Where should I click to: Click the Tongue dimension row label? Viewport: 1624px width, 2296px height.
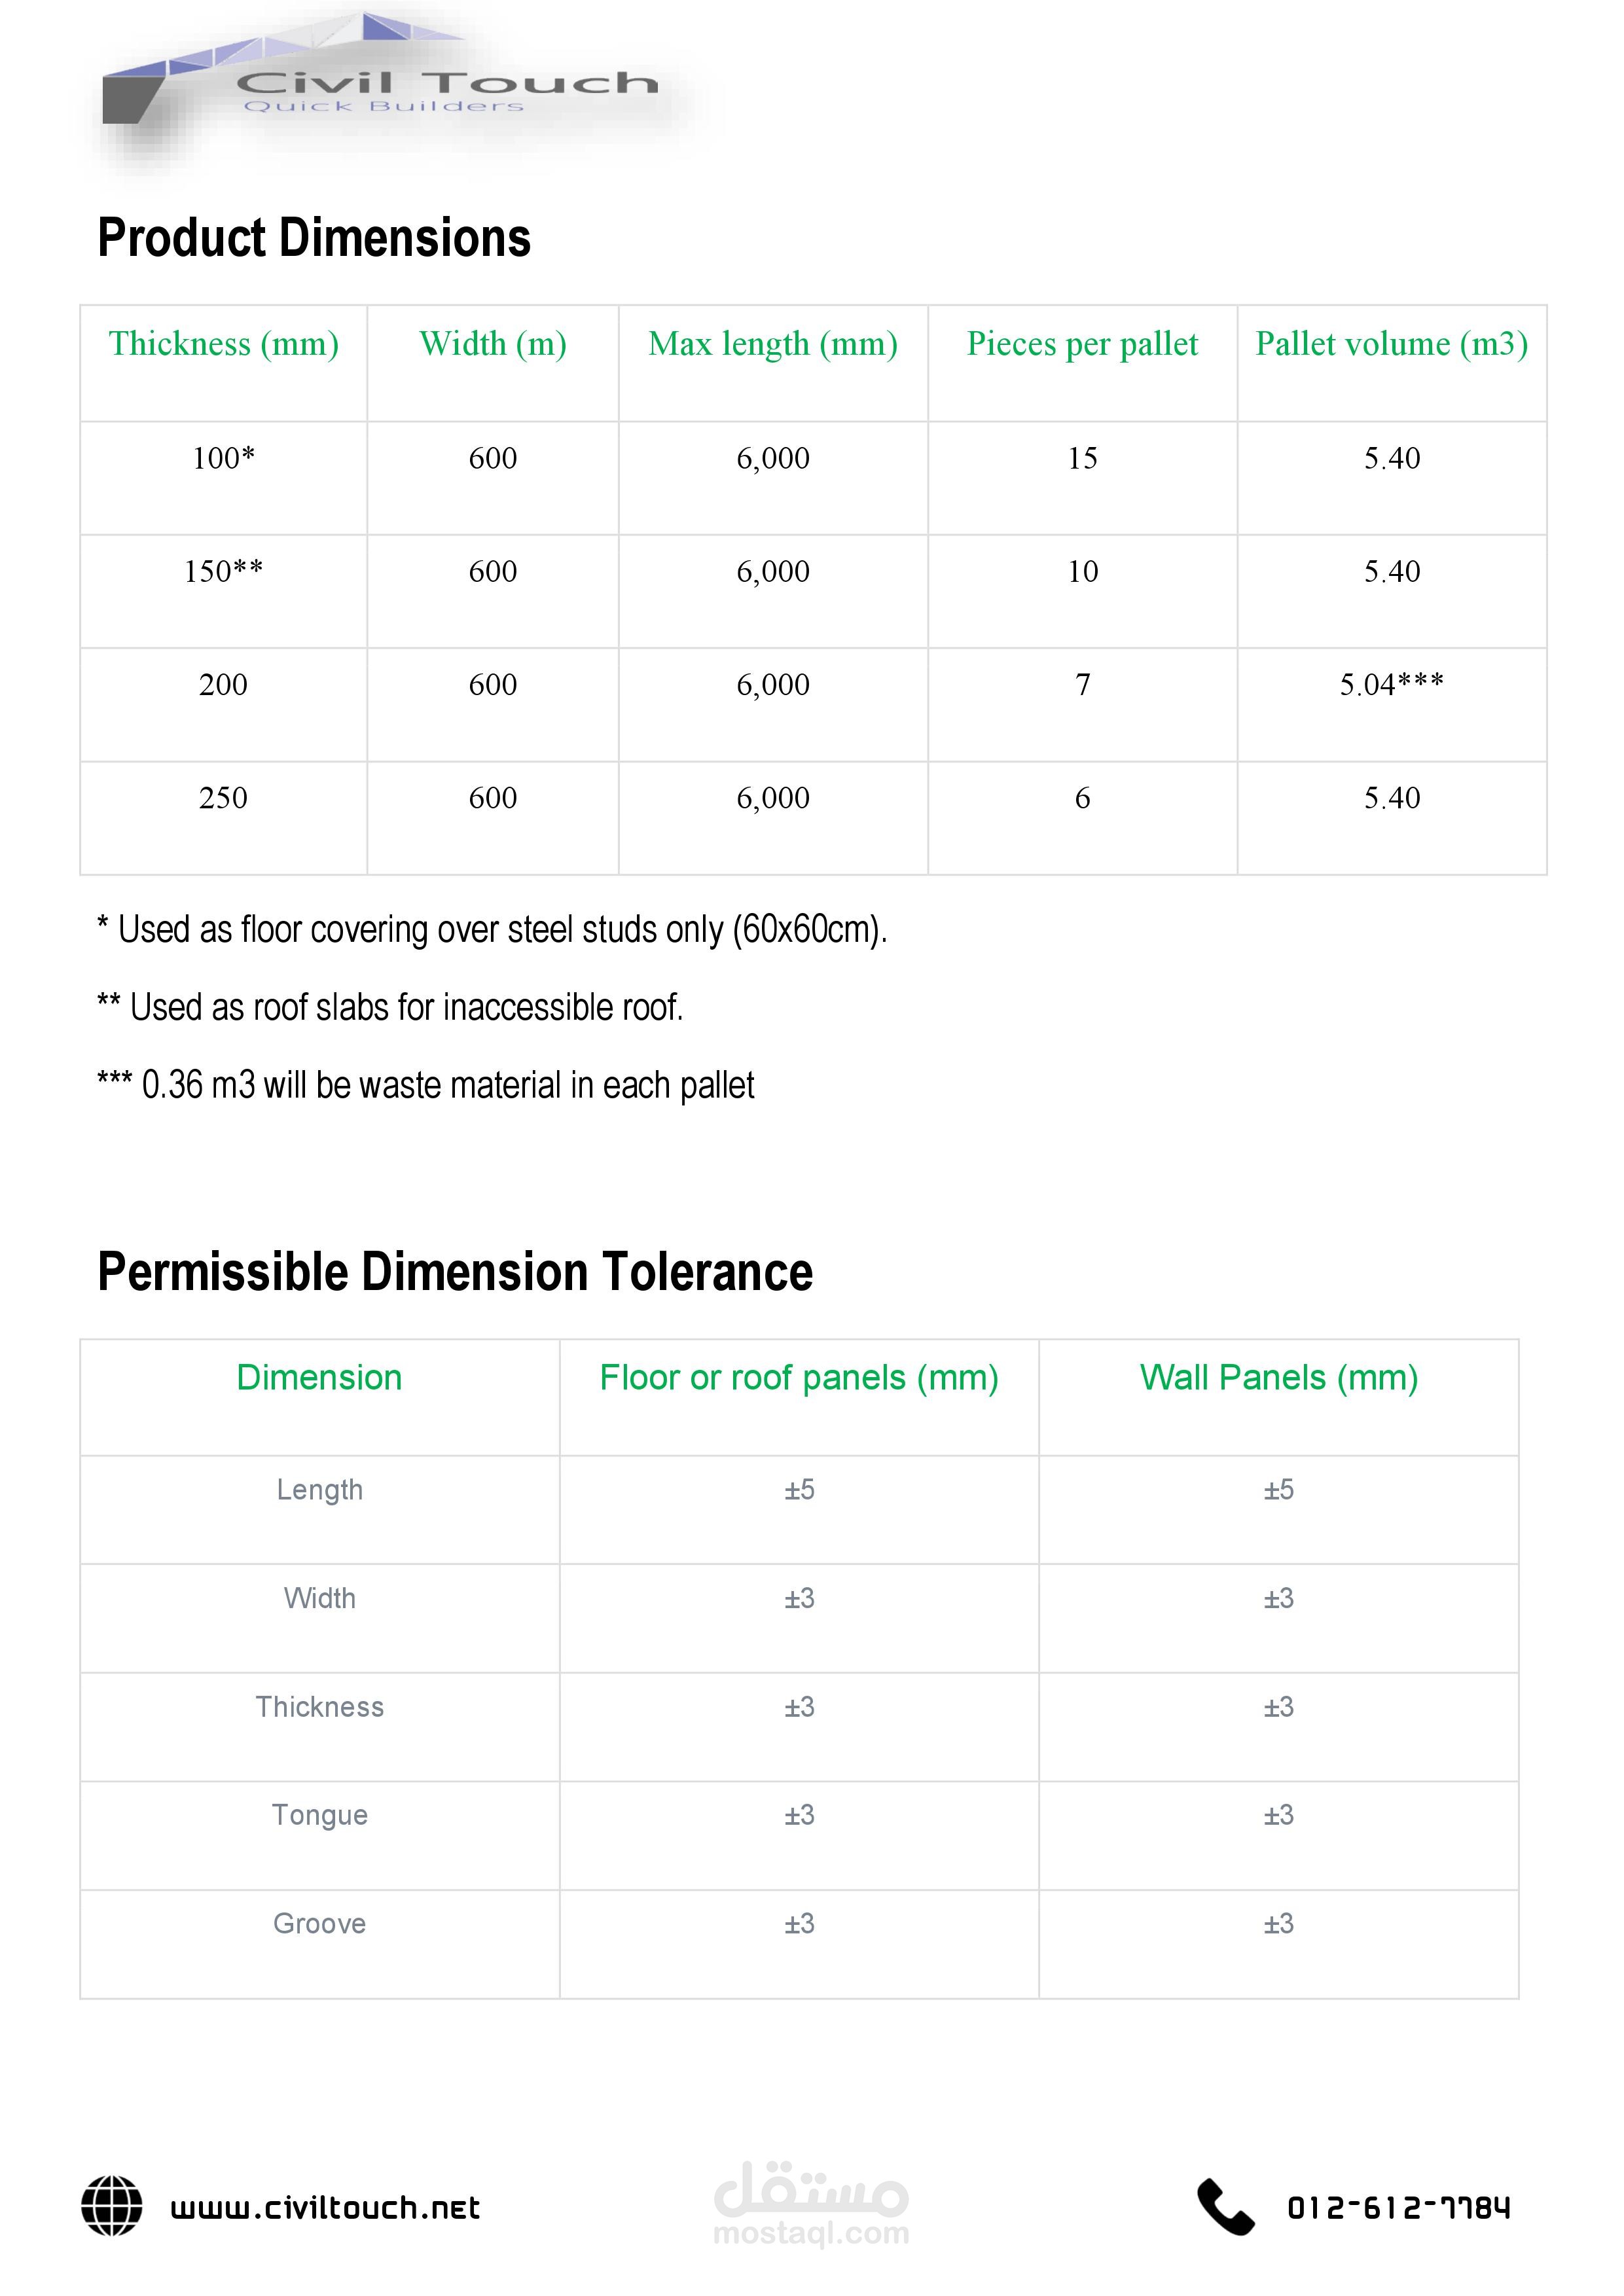coord(320,1815)
